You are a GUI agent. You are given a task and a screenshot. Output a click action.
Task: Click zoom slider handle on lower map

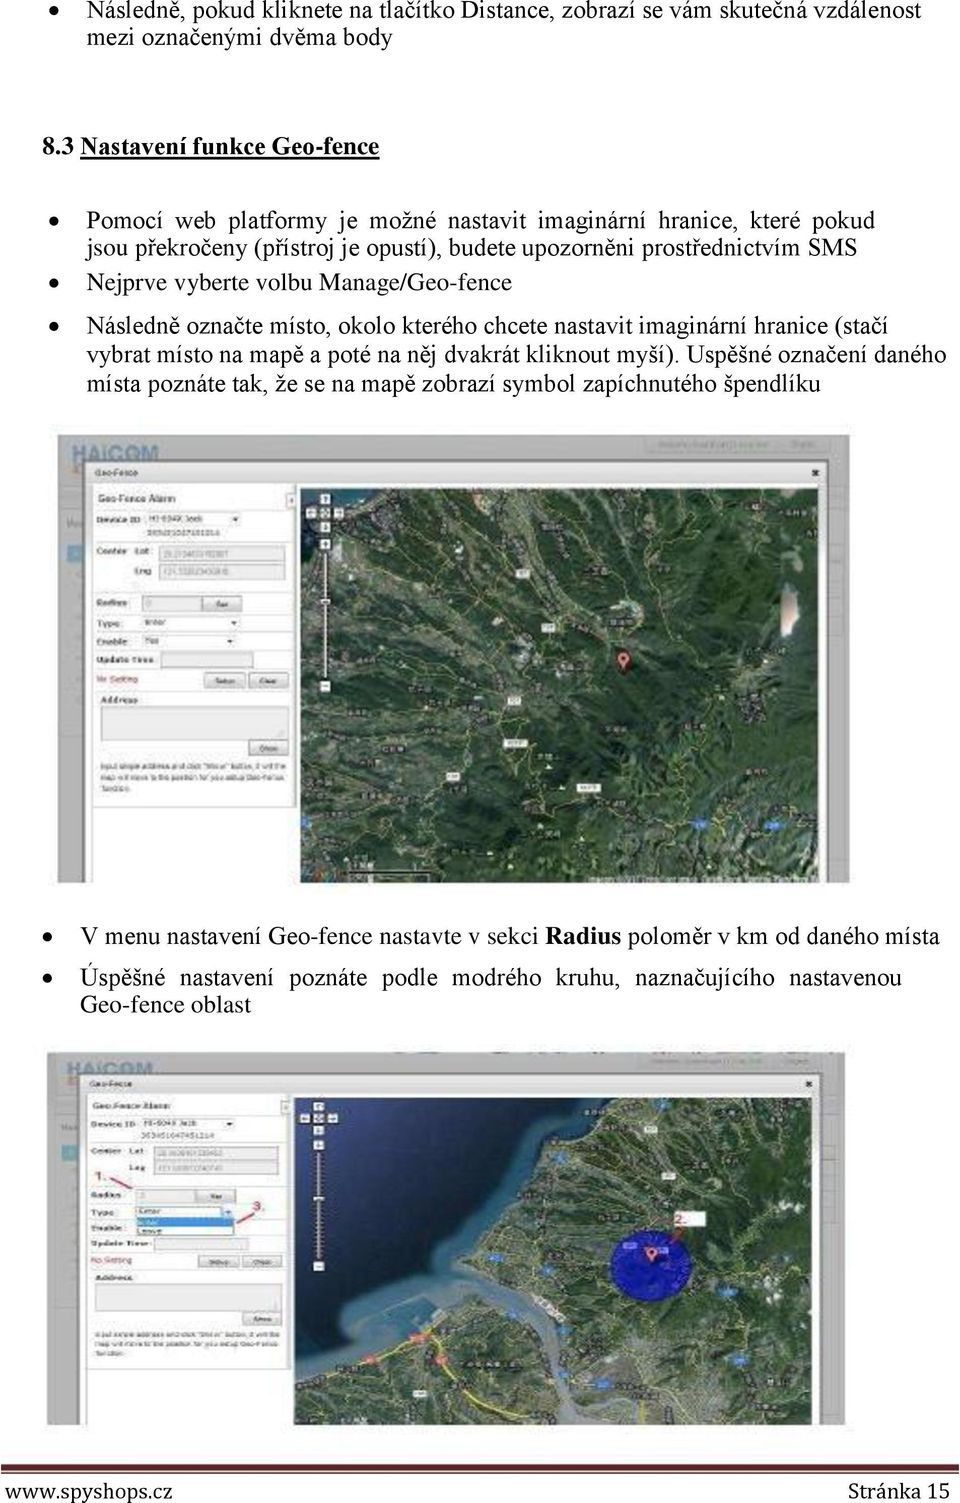point(319,1198)
